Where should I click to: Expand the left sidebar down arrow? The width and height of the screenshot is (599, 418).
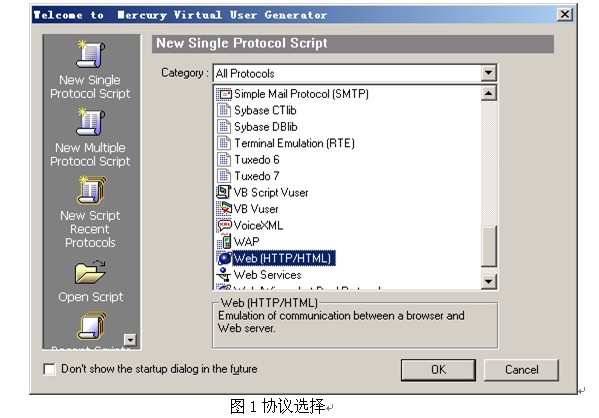130,340
